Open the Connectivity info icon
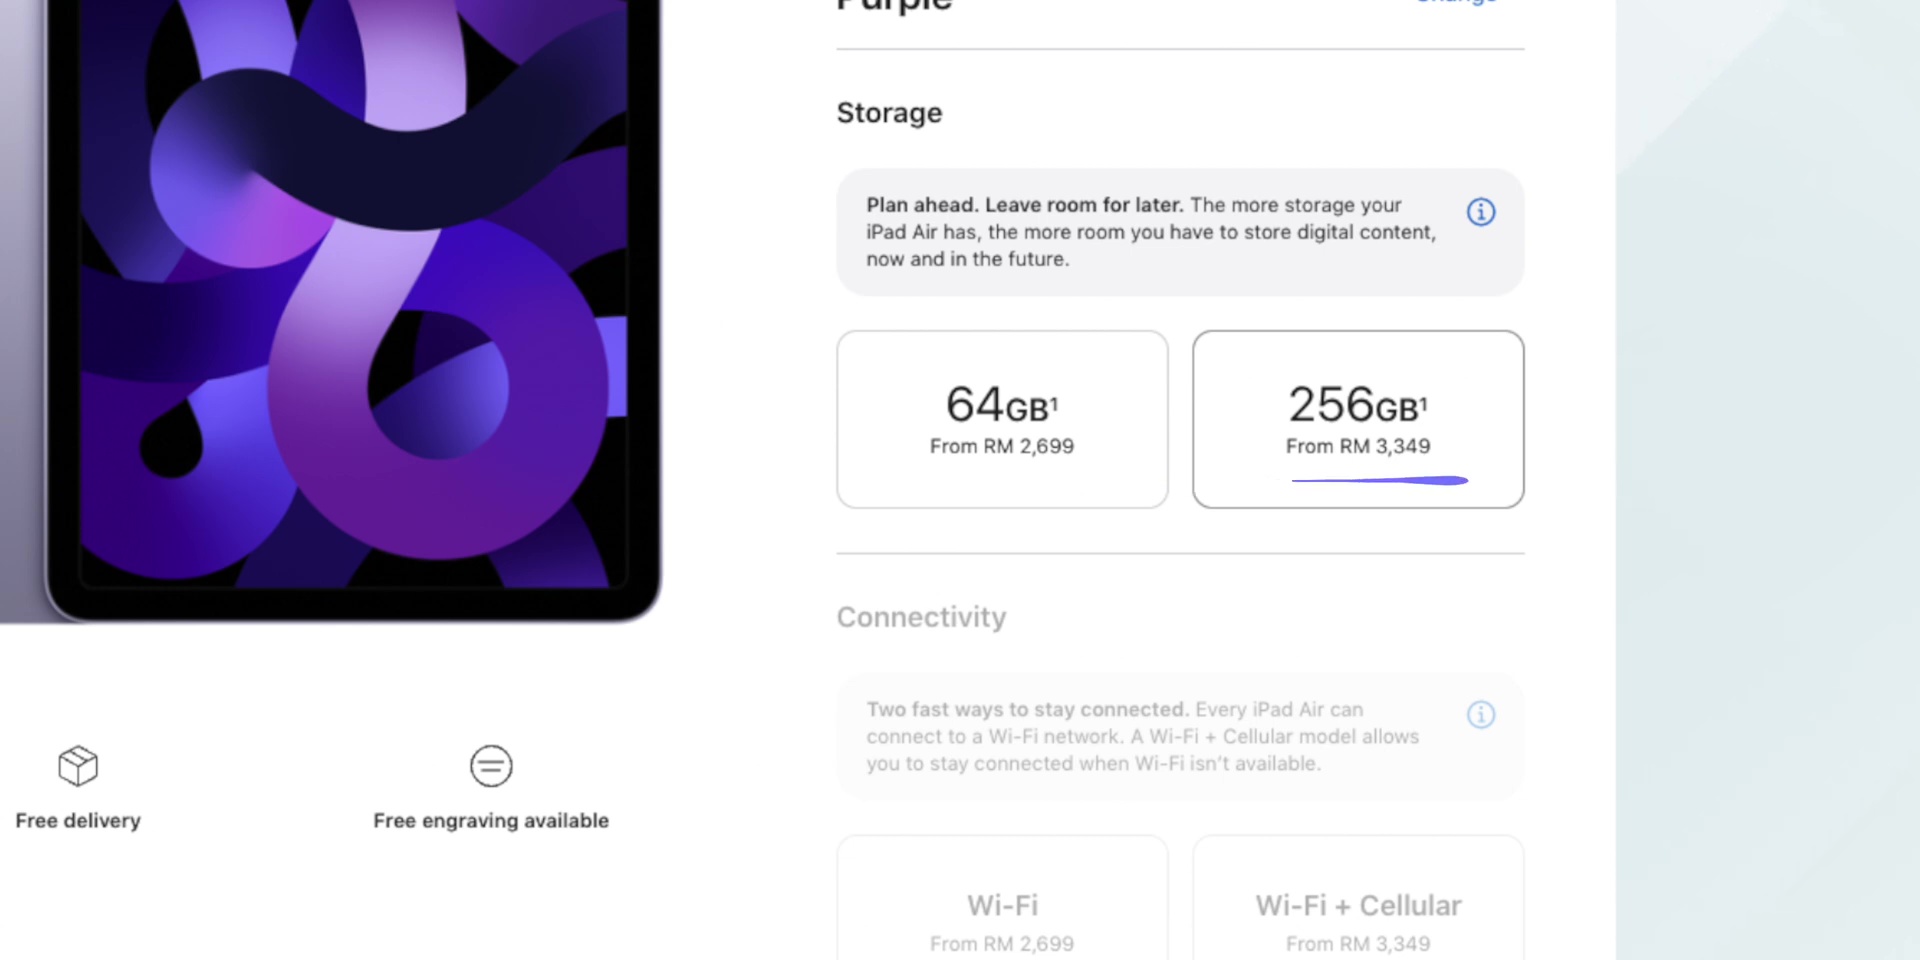Image resolution: width=1920 pixels, height=960 pixels. coord(1481,714)
